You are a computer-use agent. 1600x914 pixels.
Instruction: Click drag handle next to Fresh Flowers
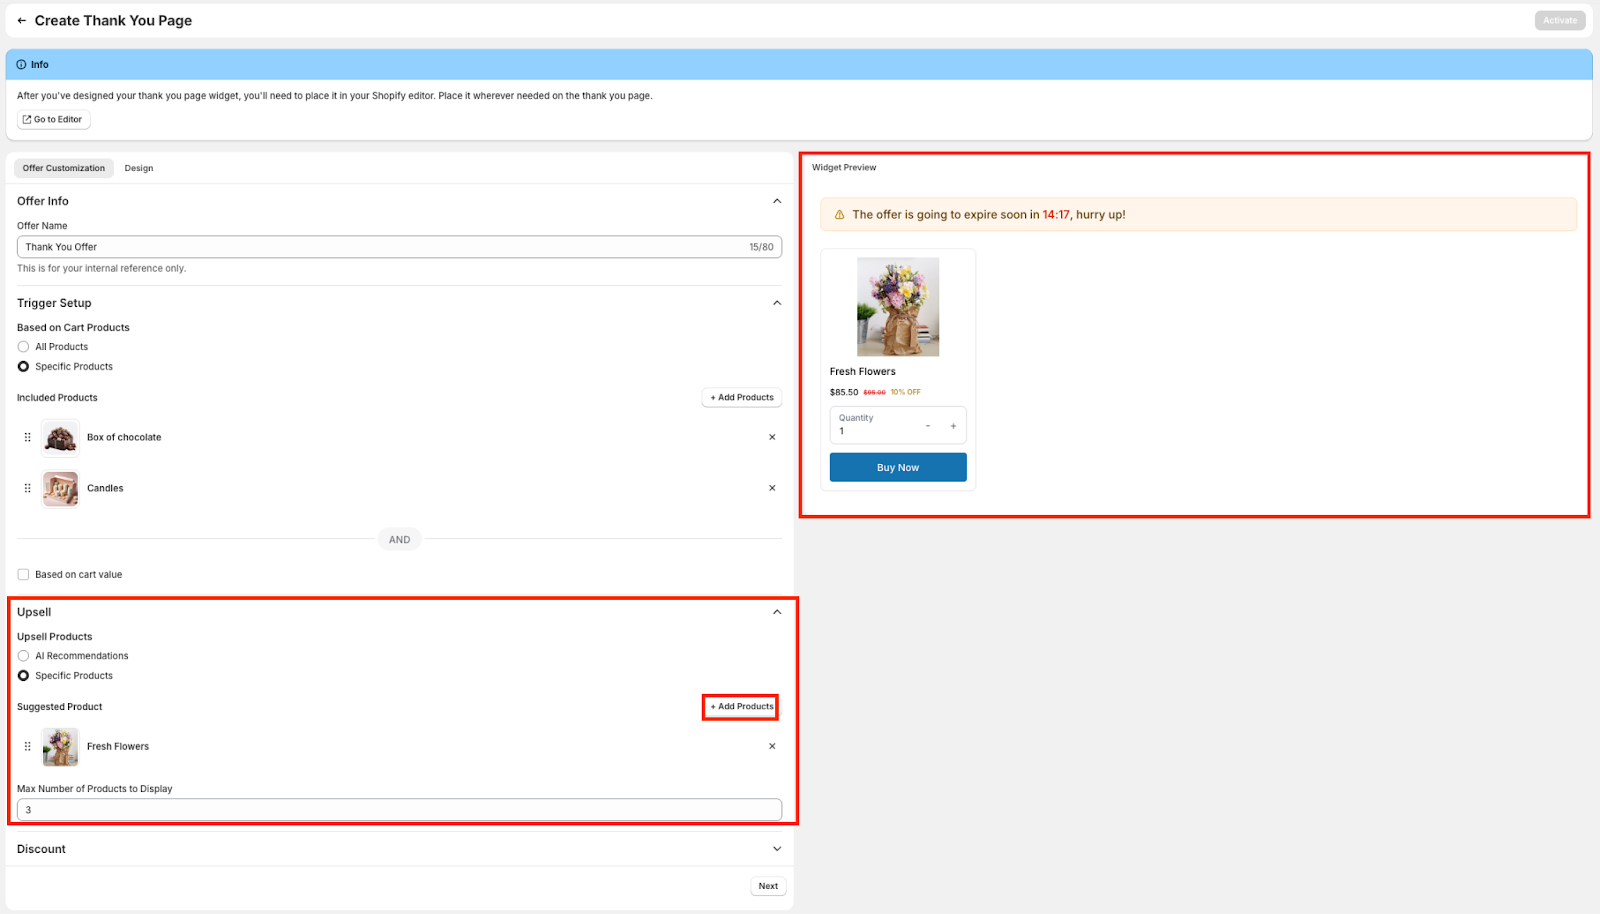[28, 746]
